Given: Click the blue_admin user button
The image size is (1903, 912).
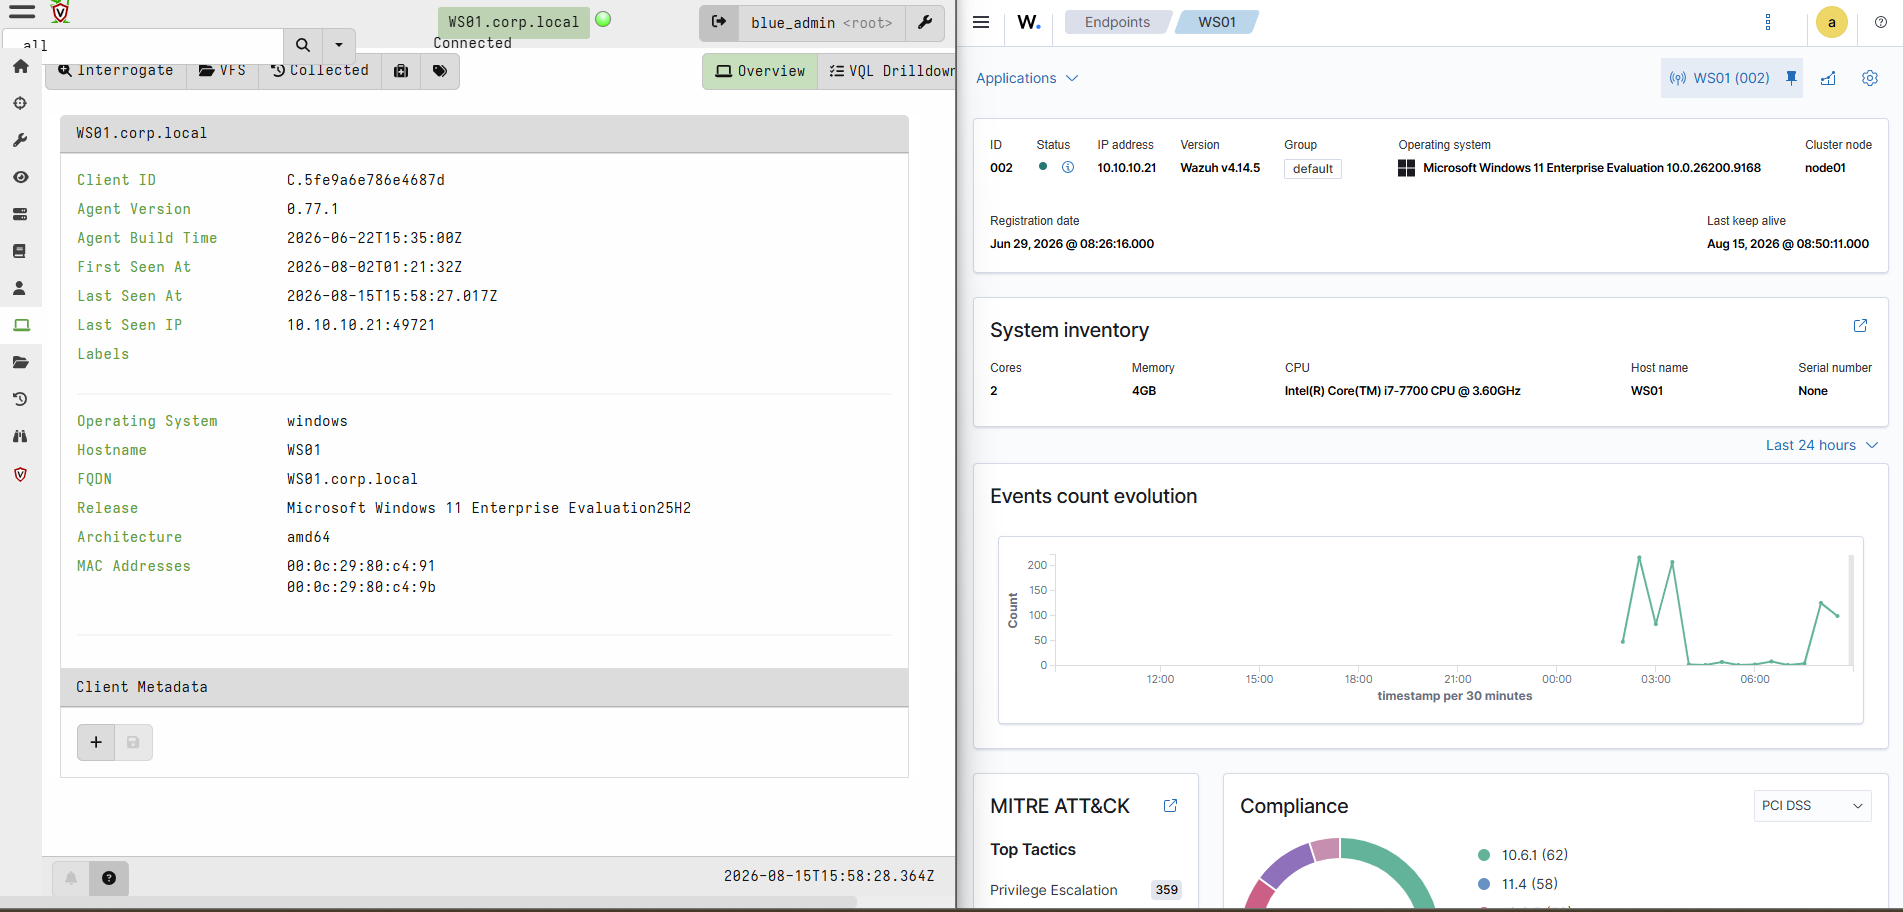Looking at the screenshot, I should tap(821, 22).
